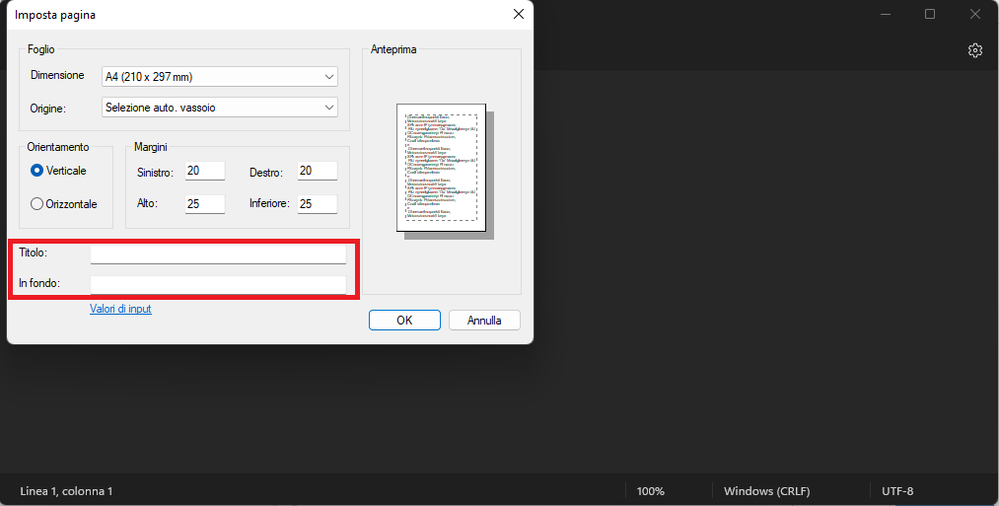Click the In fondo footer field
Image resolution: width=999 pixels, height=506 pixels.
click(x=218, y=284)
